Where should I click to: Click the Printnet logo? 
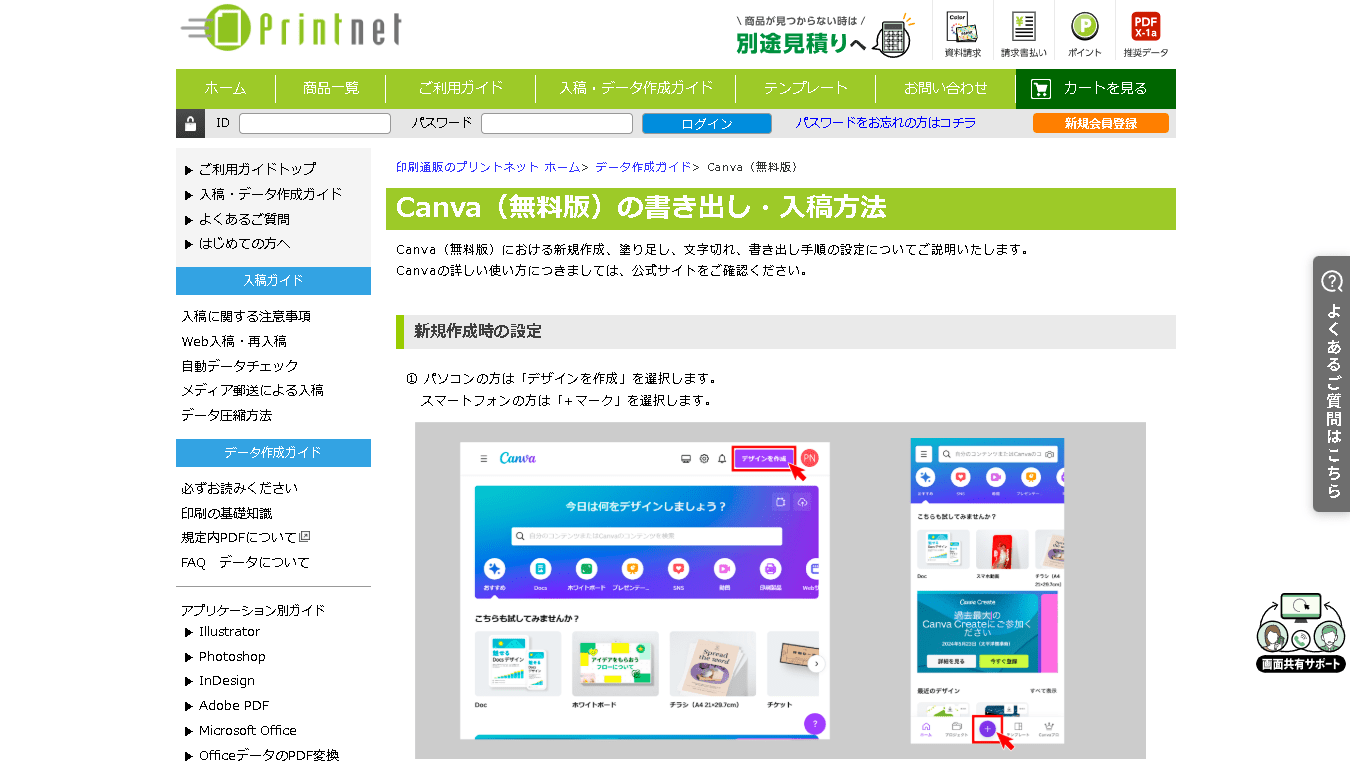[x=291, y=28]
